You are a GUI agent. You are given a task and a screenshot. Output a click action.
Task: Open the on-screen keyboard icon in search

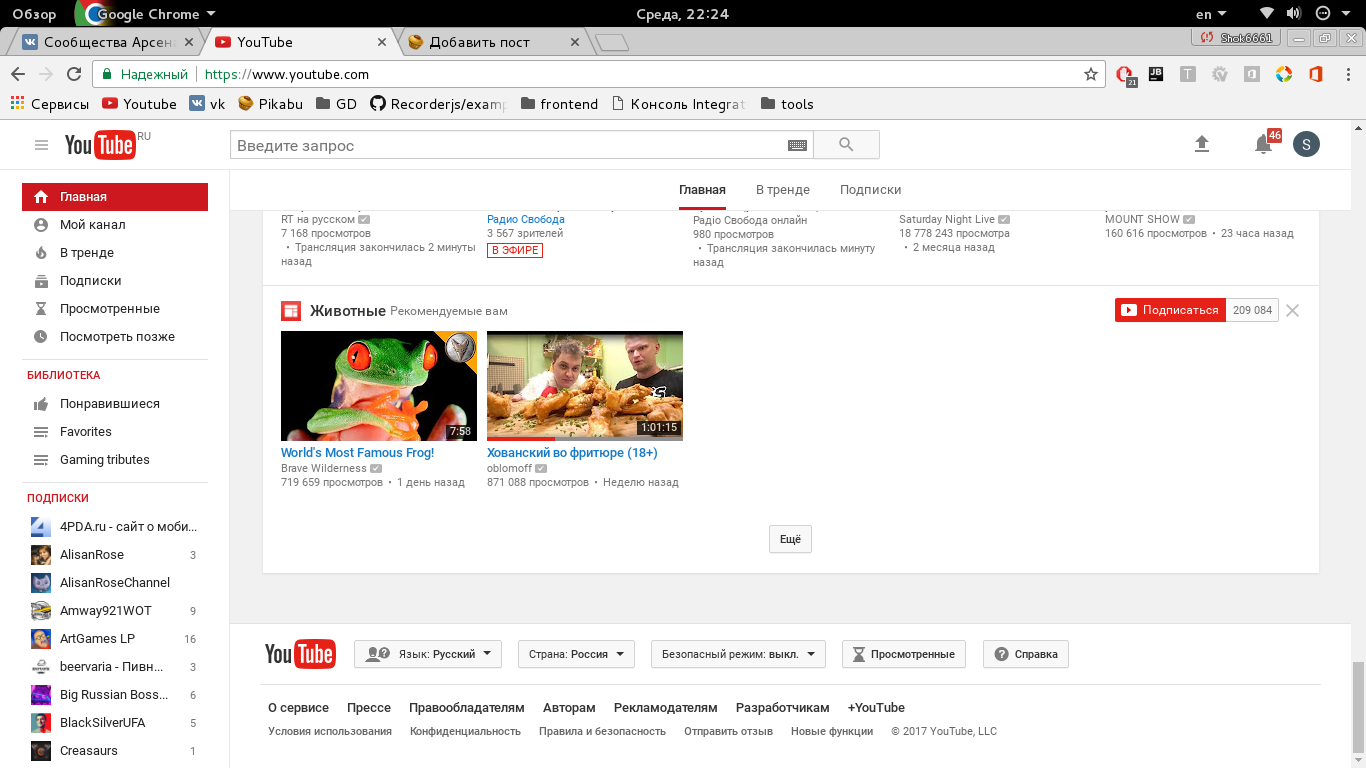(797, 145)
